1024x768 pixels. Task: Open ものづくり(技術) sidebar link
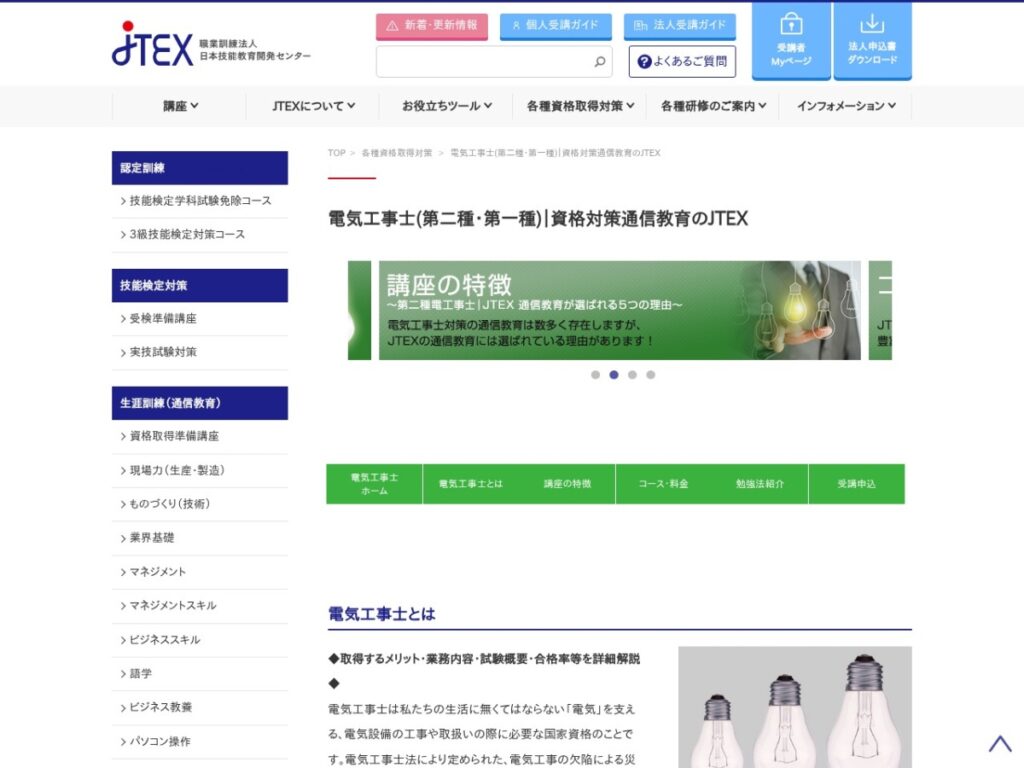click(x=200, y=504)
